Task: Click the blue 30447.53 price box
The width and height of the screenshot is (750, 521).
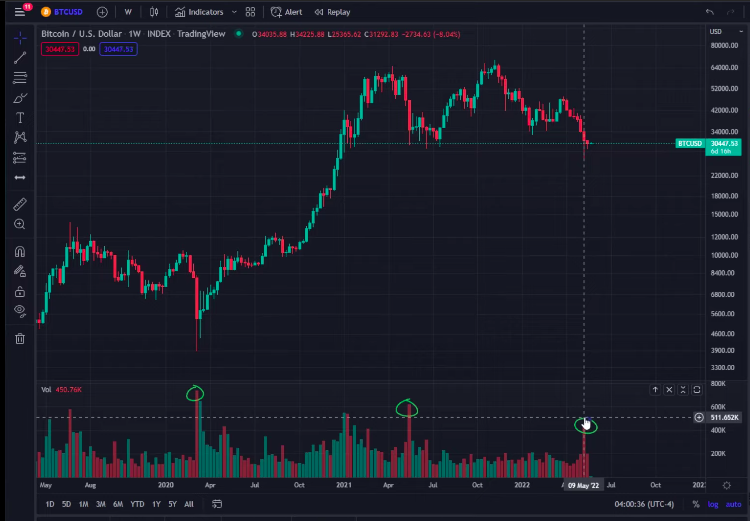Action: pos(118,49)
